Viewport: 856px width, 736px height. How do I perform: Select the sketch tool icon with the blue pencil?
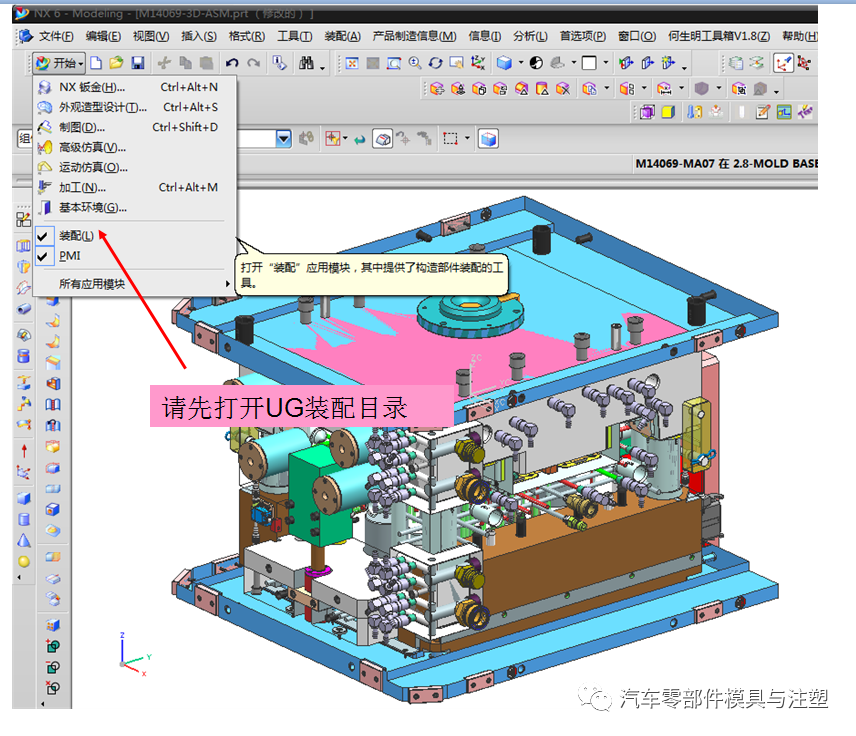click(783, 63)
